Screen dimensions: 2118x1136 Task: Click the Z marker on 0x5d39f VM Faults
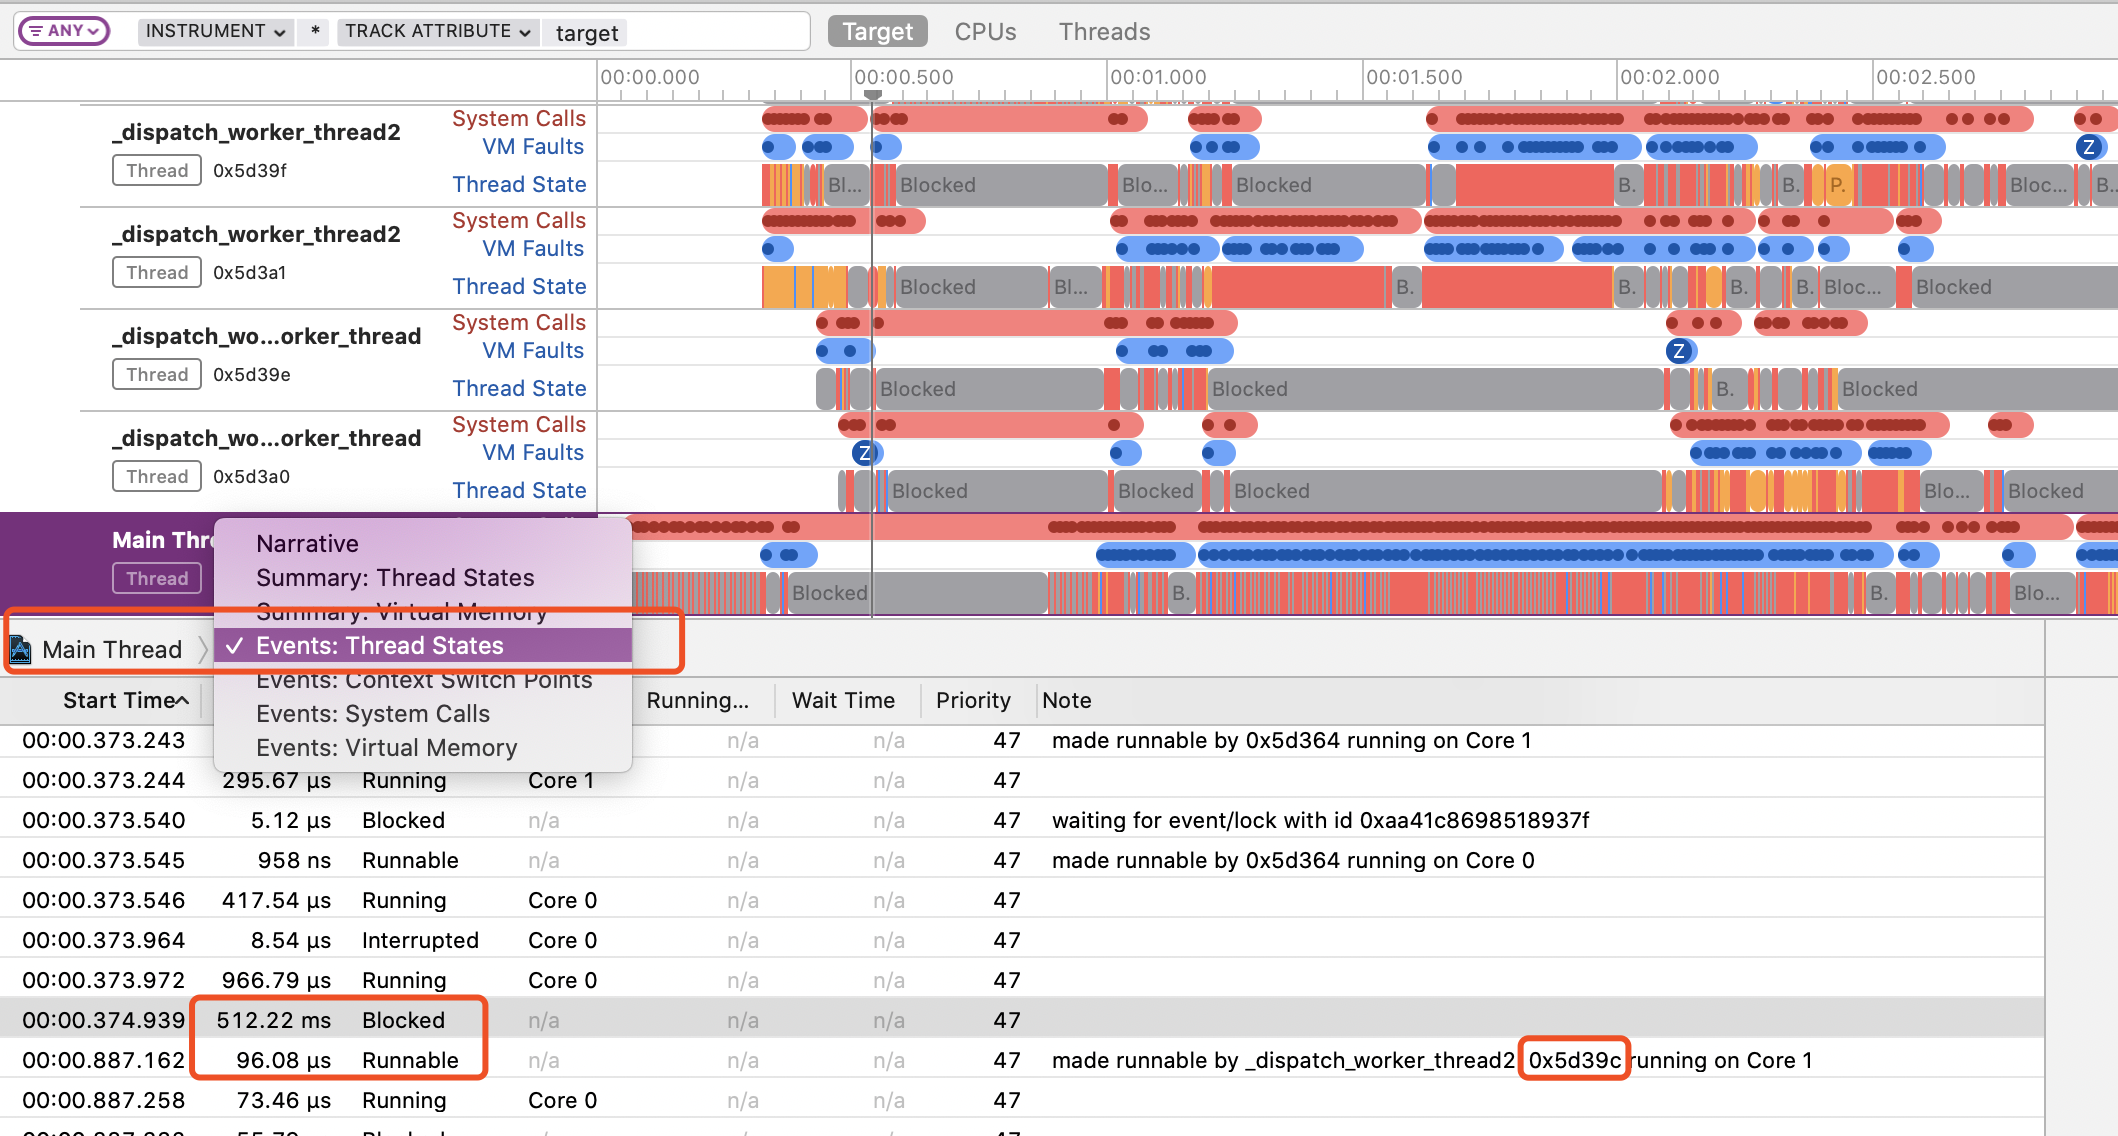point(2087,148)
